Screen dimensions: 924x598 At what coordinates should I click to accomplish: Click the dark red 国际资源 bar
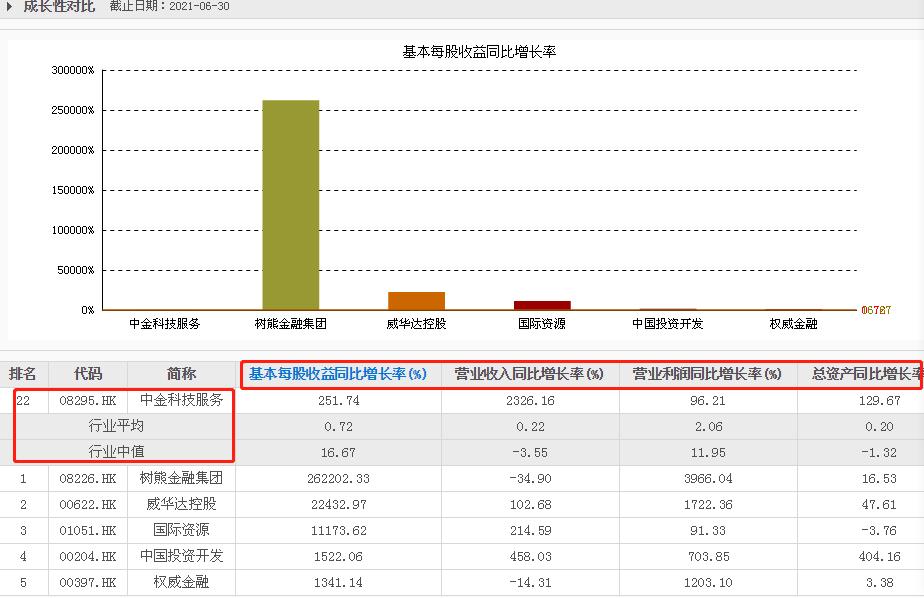pos(542,305)
